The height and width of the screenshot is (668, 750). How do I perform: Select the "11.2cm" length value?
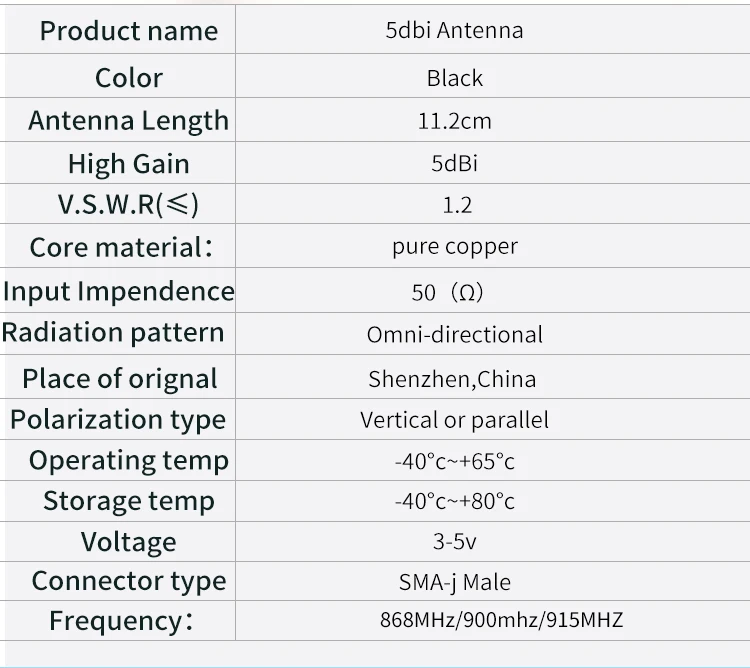tap(454, 121)
